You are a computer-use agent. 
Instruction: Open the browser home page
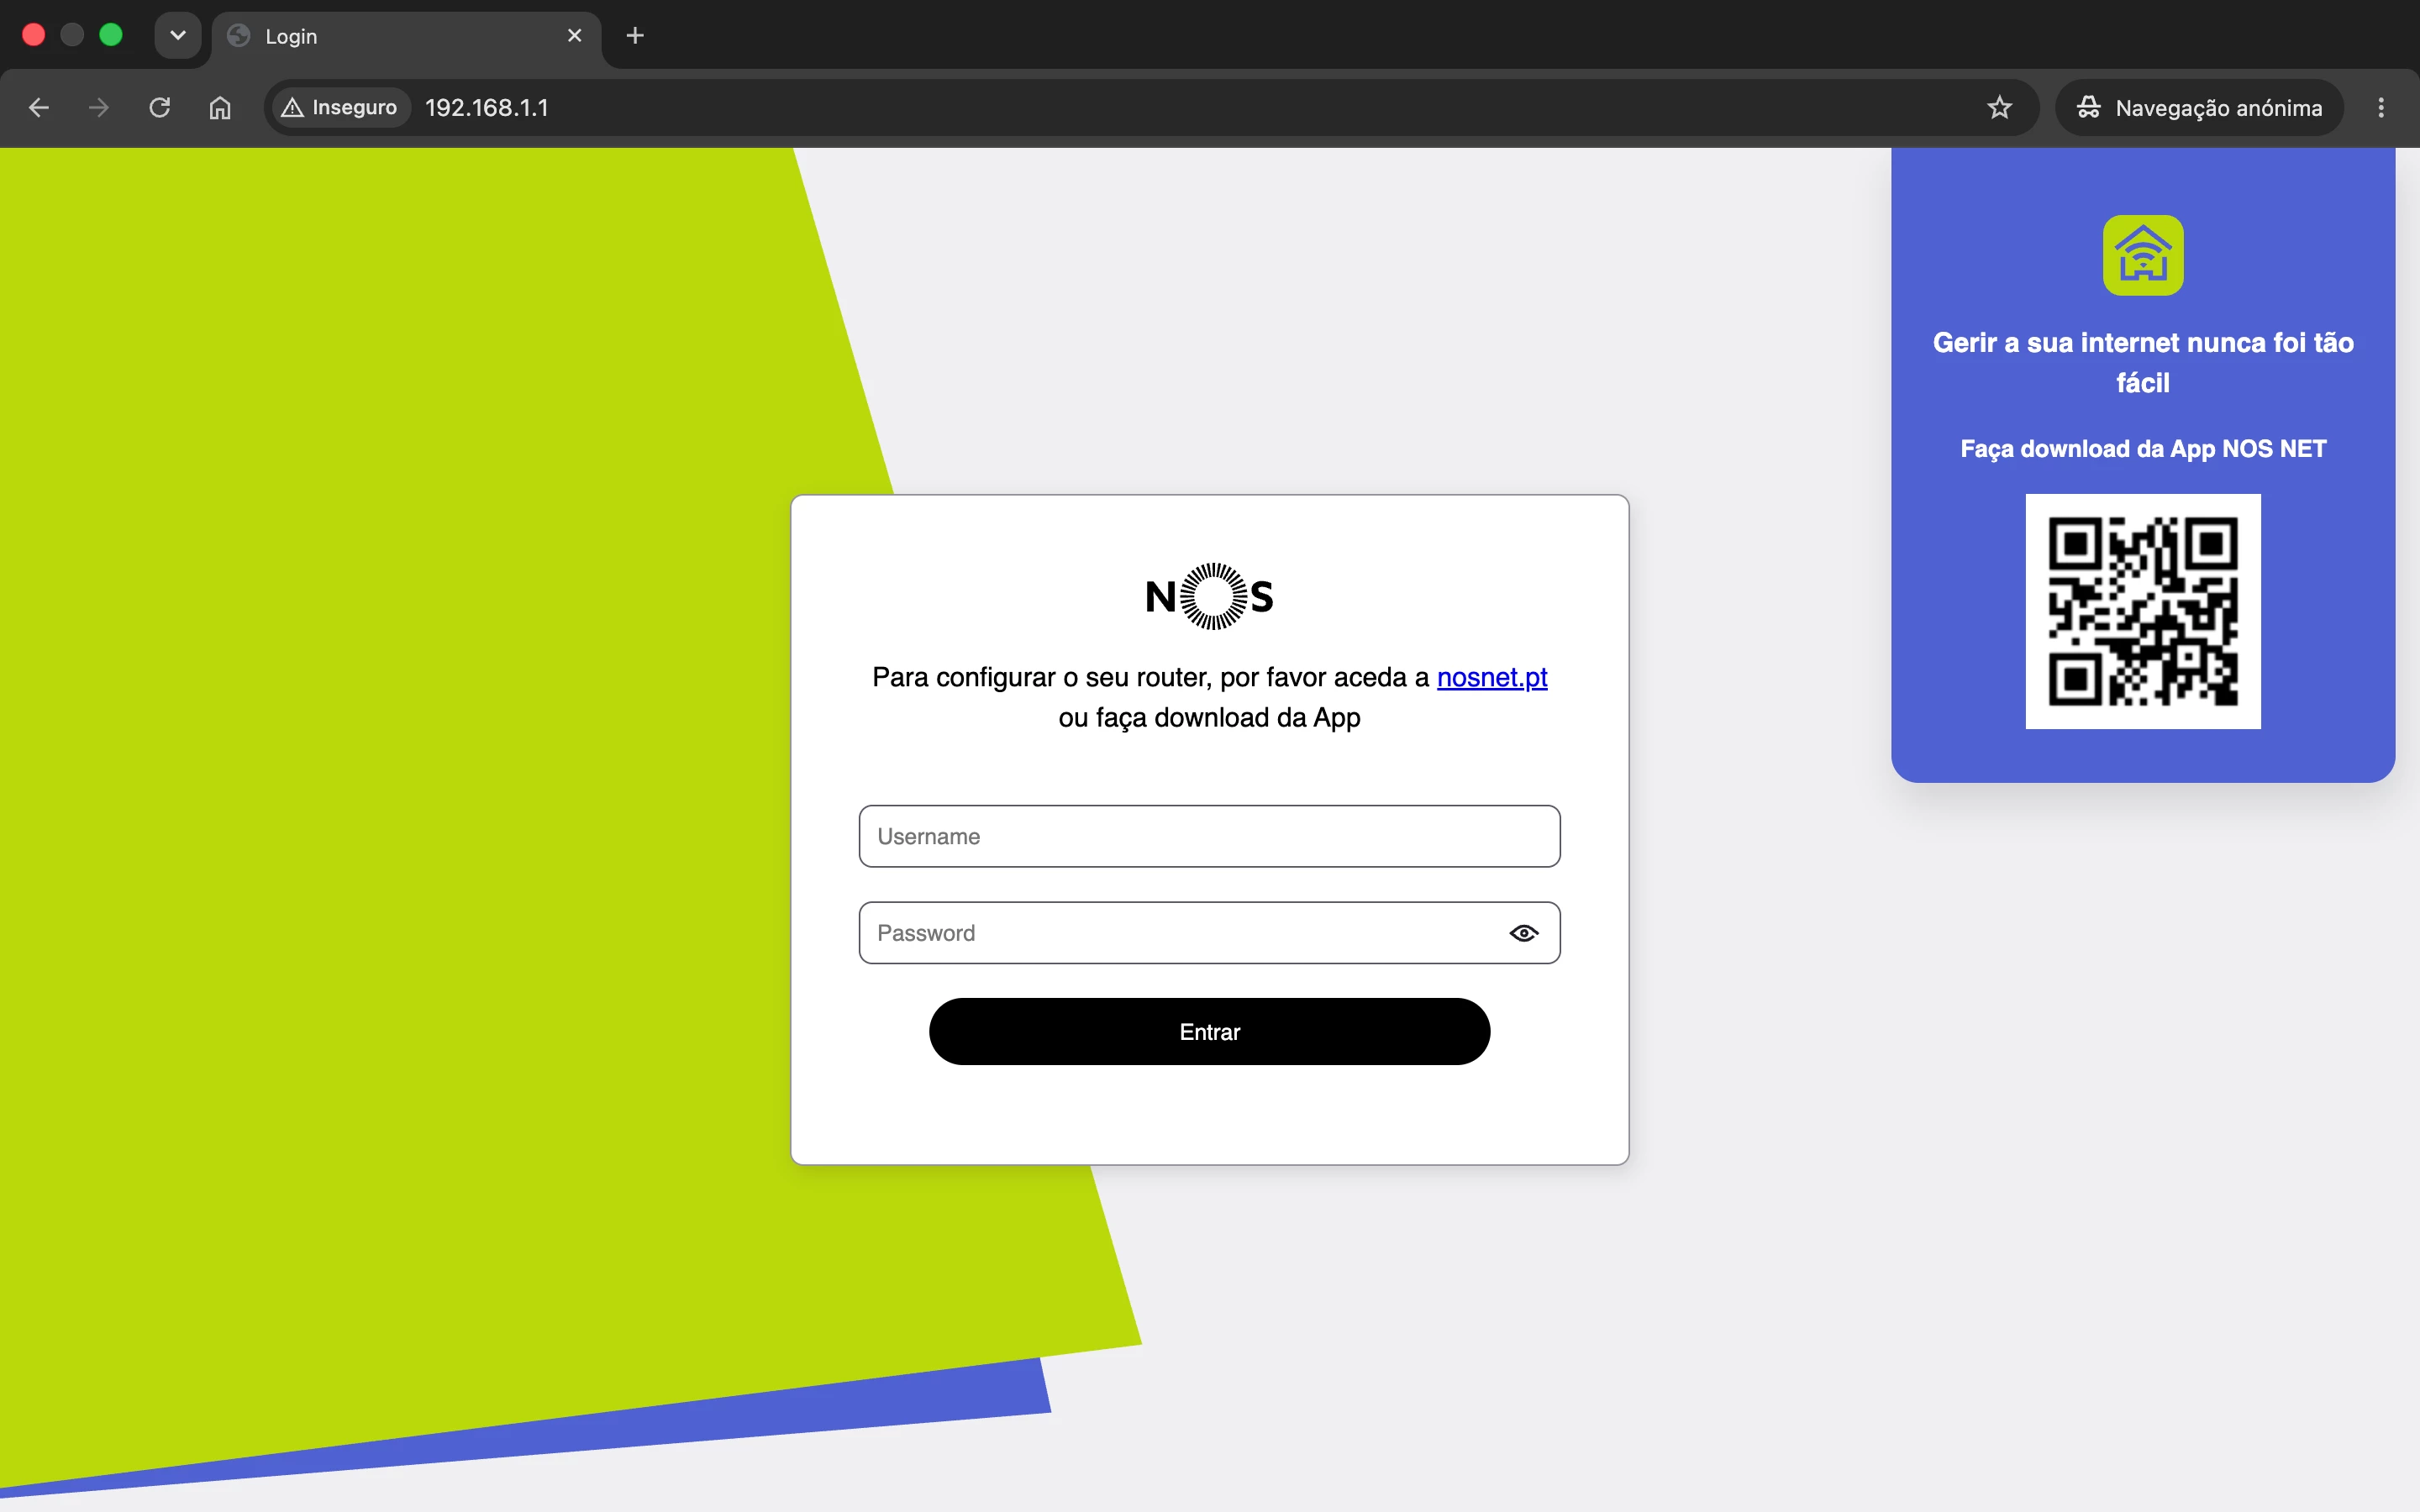pyautogui.click(x=220, y=108)
